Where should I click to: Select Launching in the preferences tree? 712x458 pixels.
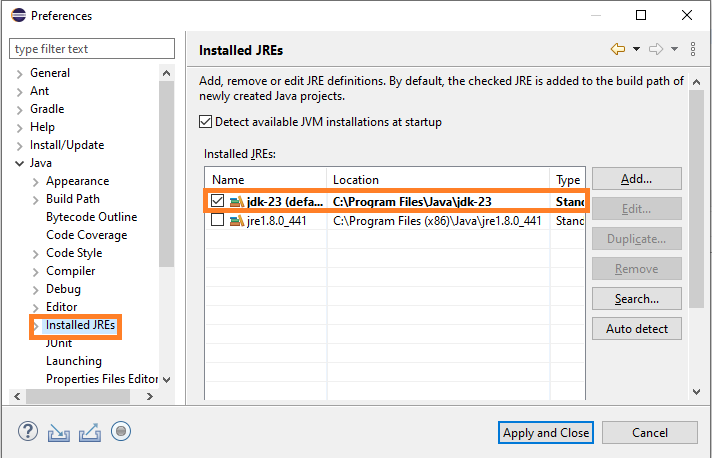[x=73, y=361]
